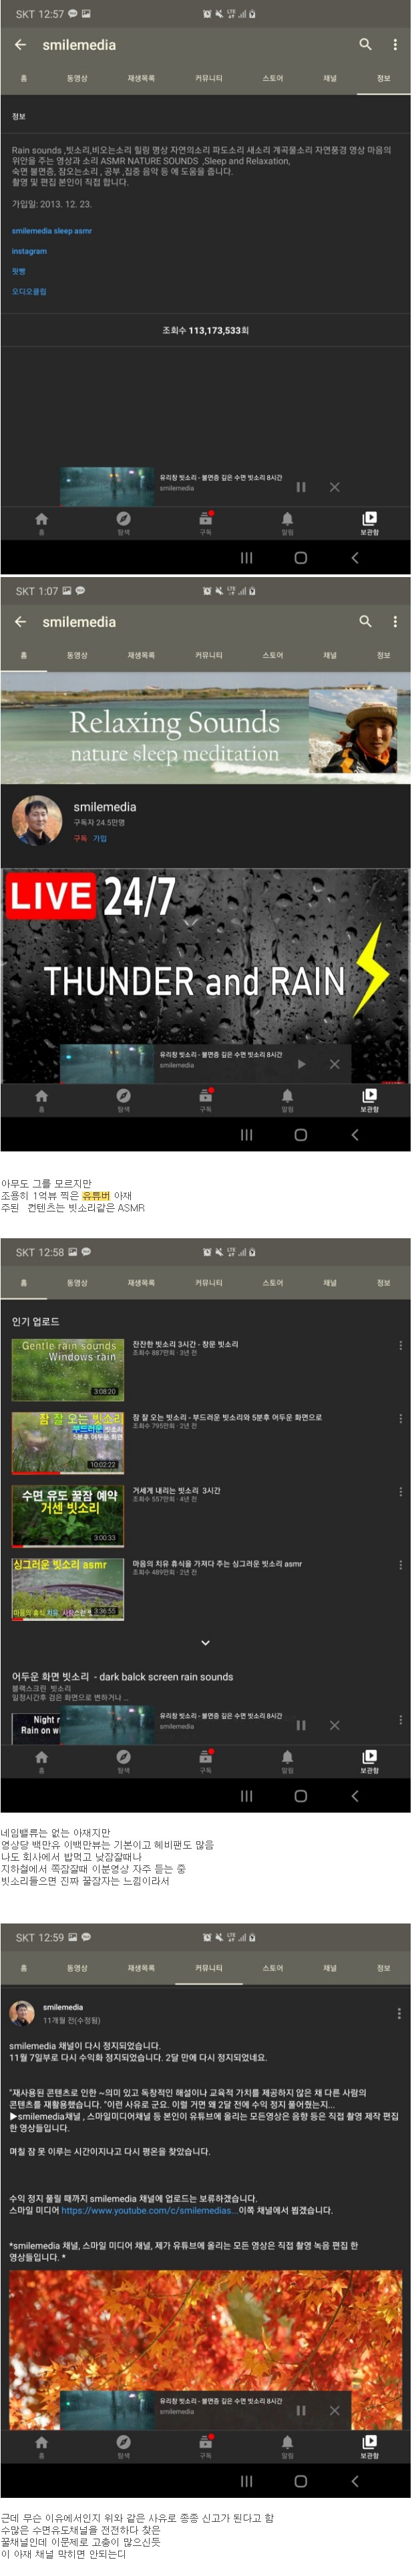Select the 커뮤니티 tab in the 12:58 screenshot

[x=208, y=1282]
